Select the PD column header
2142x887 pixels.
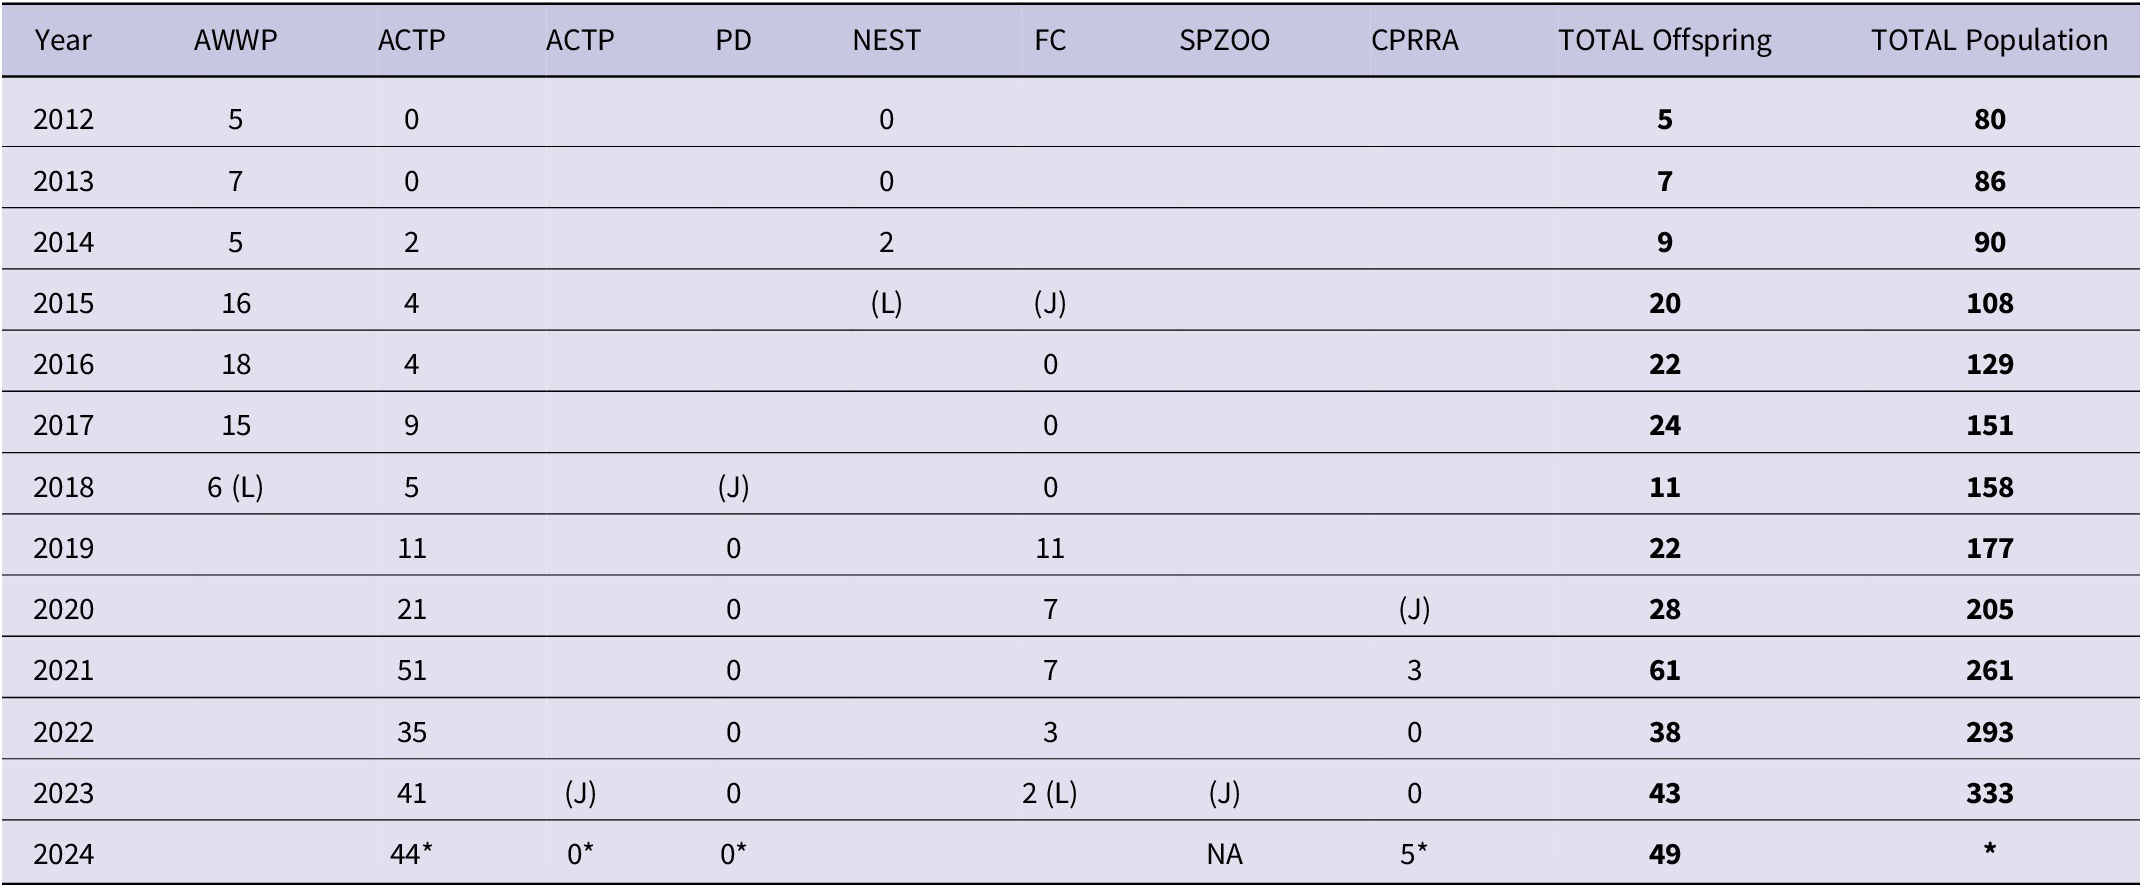[733, 40]
